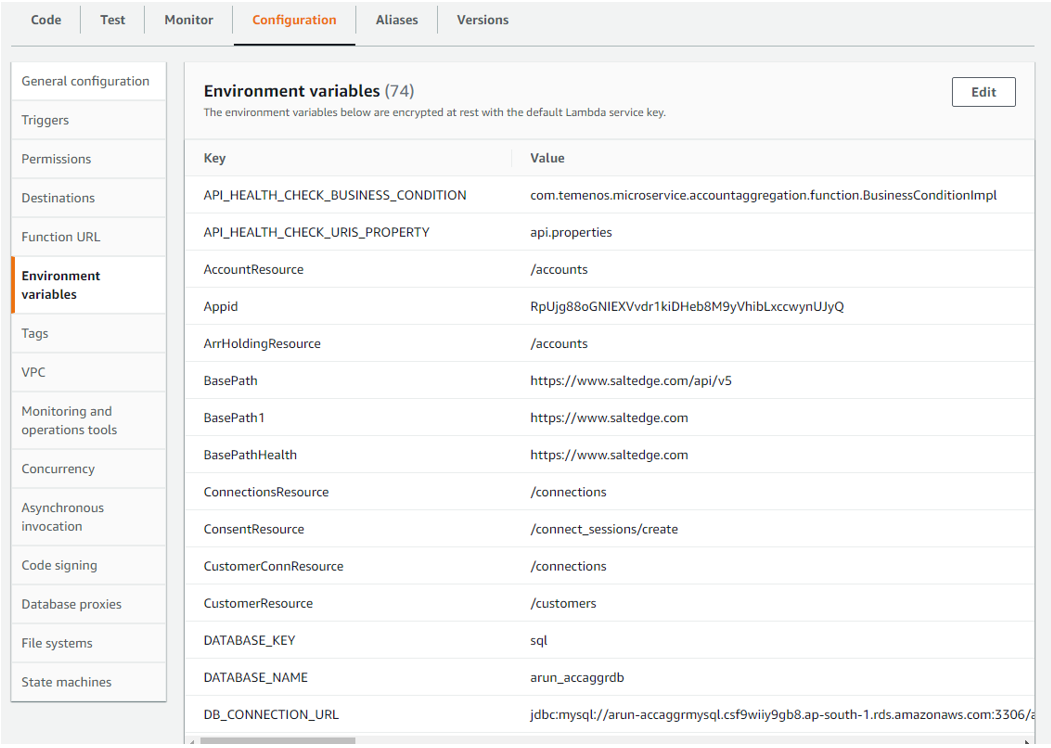Open the Aliases tab

click(x=397, y=20)
